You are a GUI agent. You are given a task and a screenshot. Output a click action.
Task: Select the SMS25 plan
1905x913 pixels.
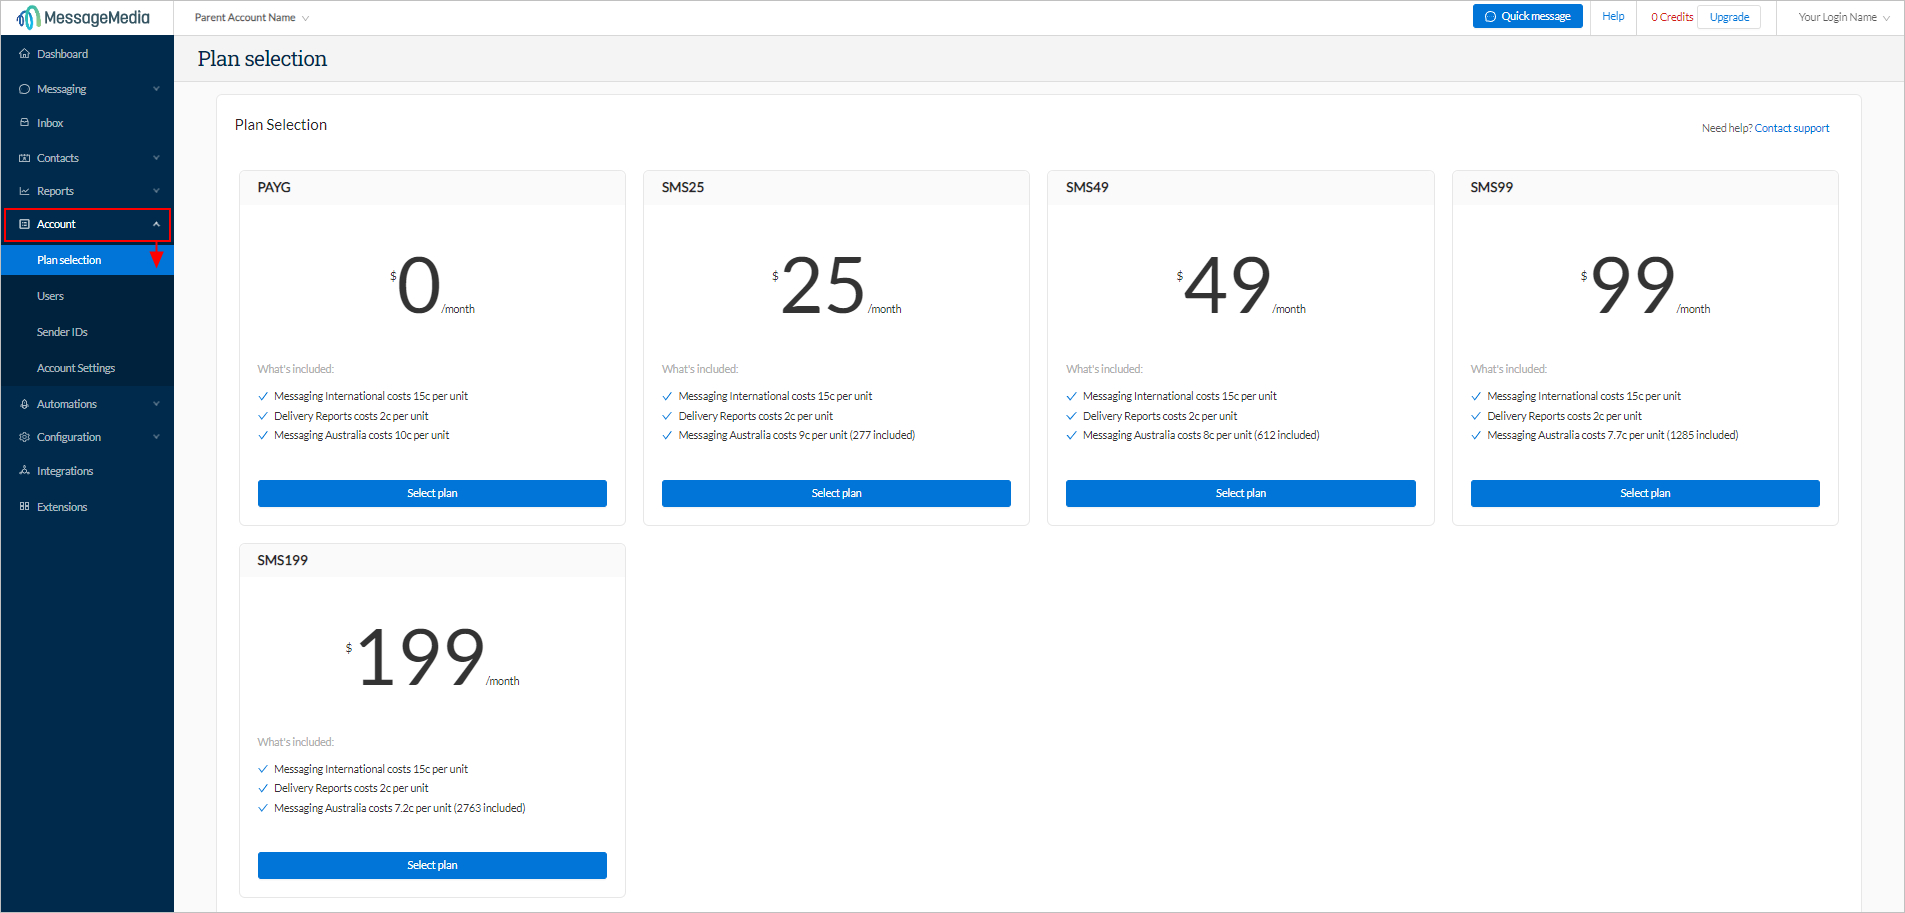(x=836, y=493)
